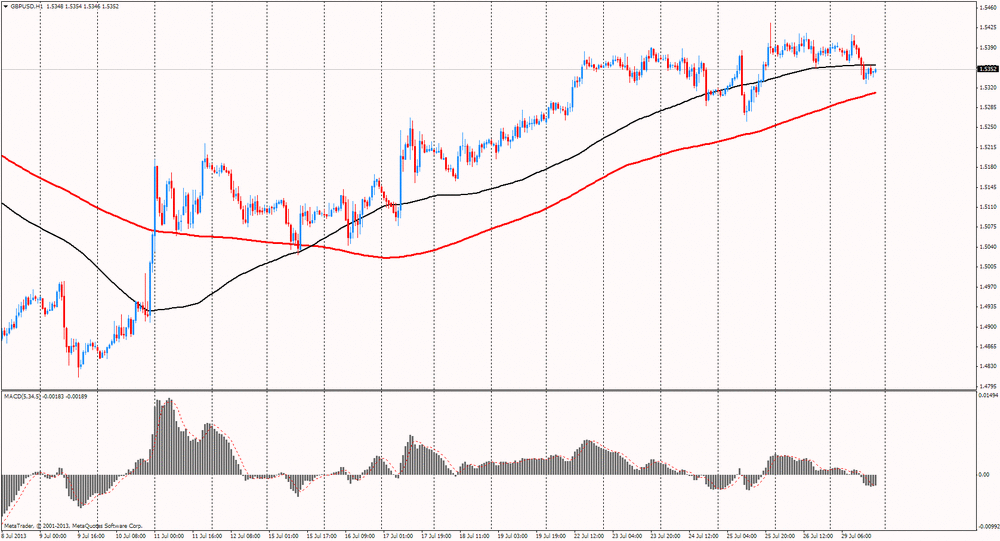Click the 25 Jul 20:00 time label
The width and height of the screenshot is (1000, 541).
coord(780,537)
